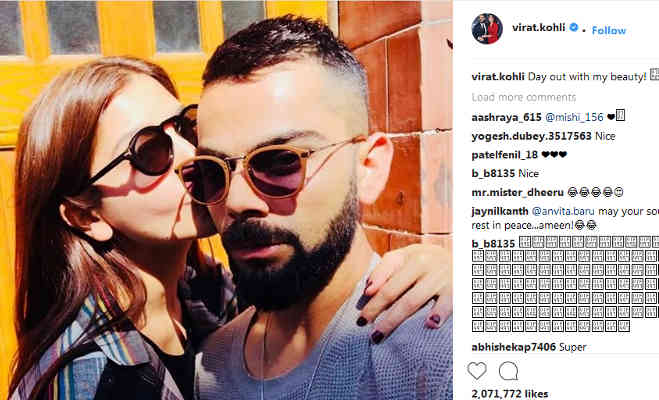Open abhishekap7406 profile
This screenshot has height=400, width=659.
(514, 347)
